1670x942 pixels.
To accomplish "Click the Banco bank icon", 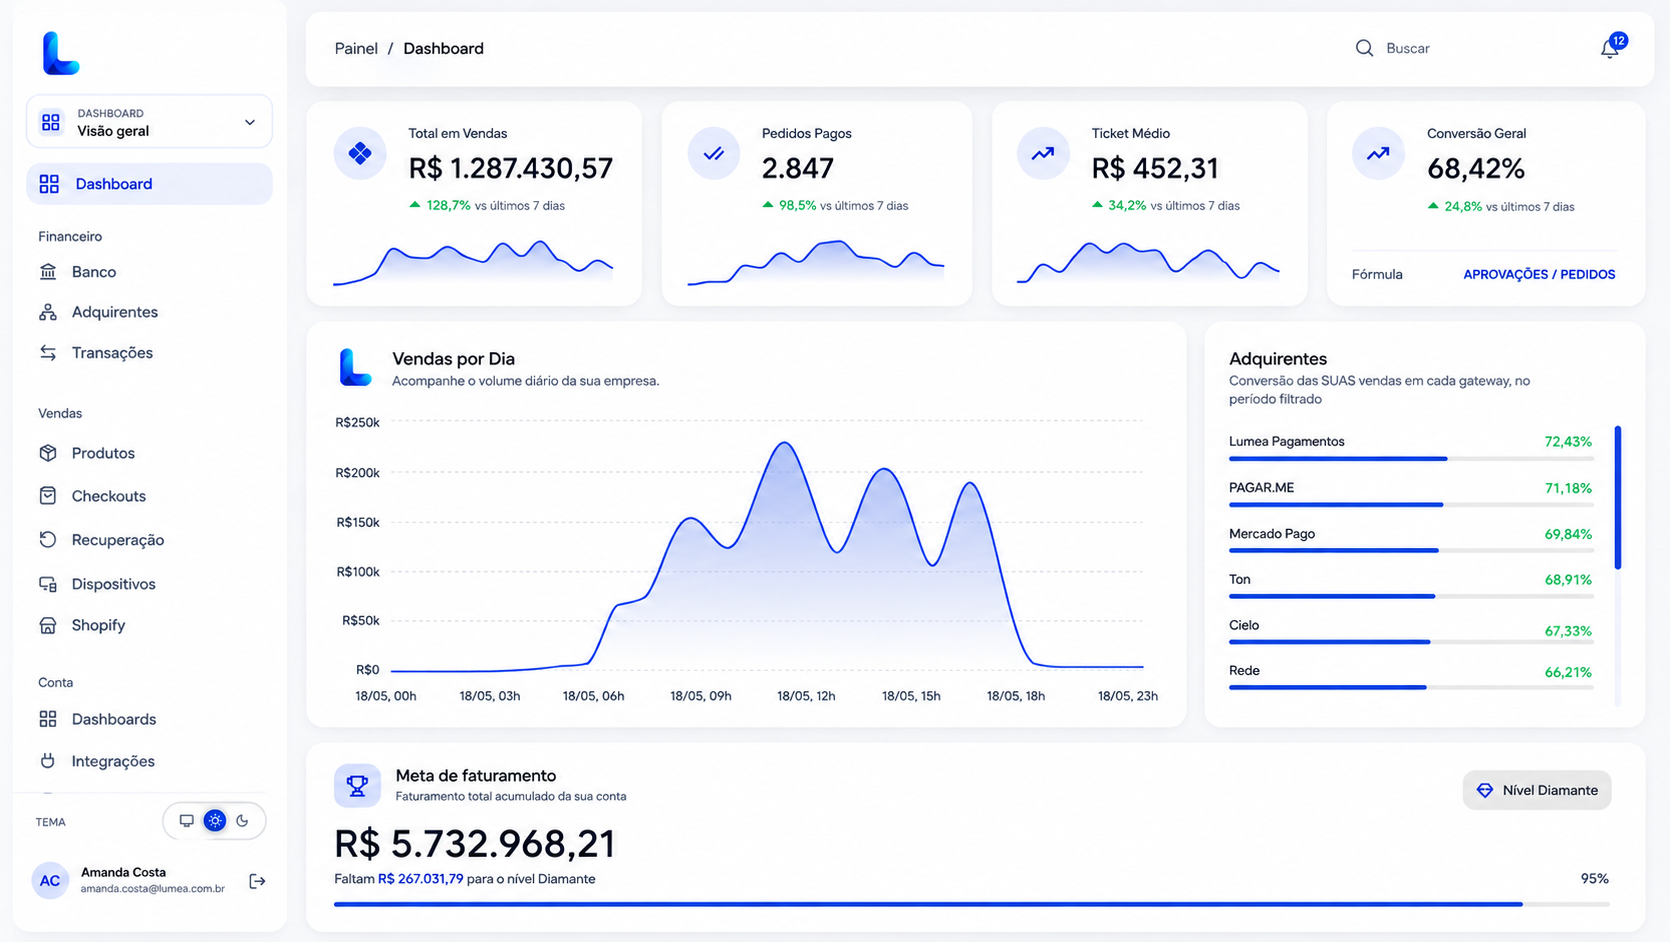I will coord(48,272).
